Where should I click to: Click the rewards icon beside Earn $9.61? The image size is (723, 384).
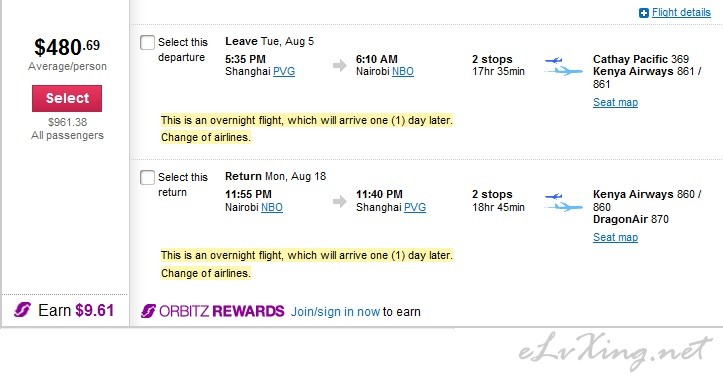(x=22, y=309)
